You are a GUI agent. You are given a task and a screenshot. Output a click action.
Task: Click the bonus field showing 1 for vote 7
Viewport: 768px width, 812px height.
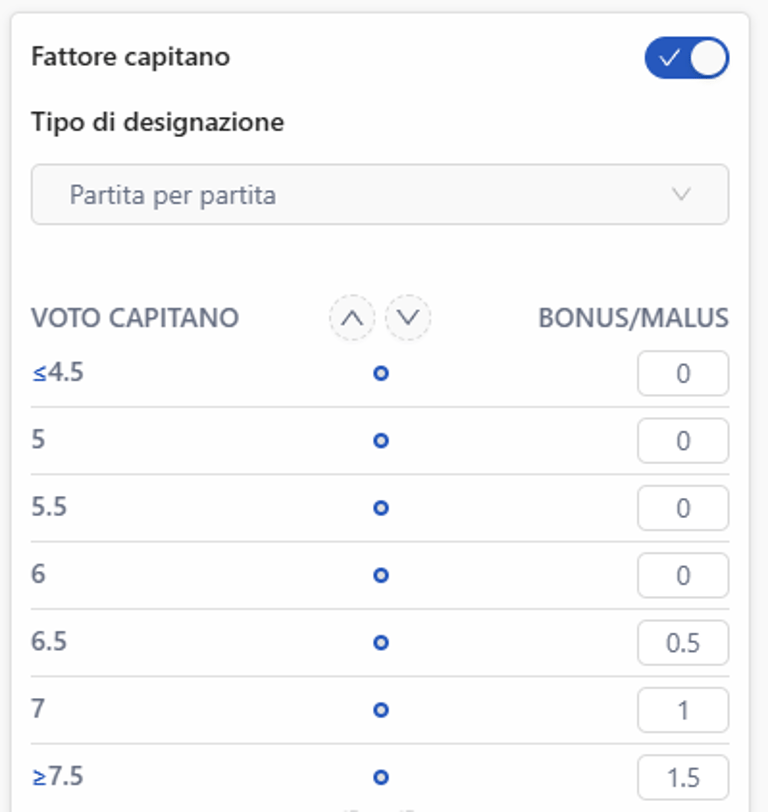pyautogui.click(x=683, y=710)
